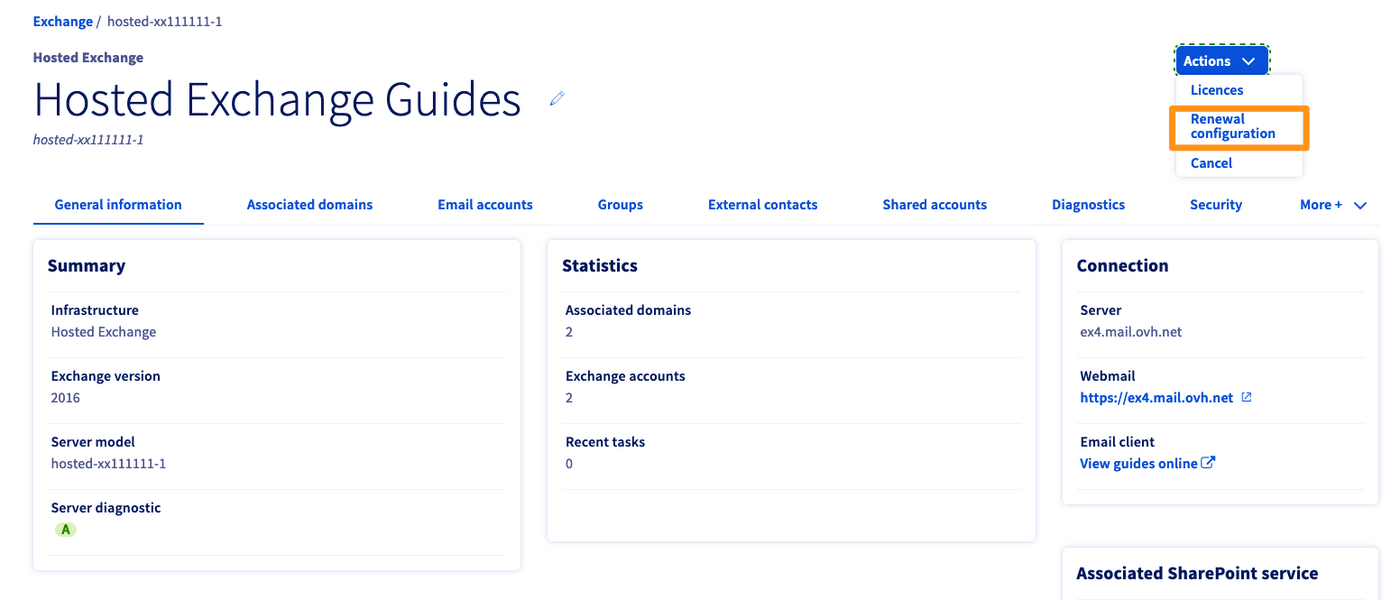Open the Security tab

[x=1216, y=204]
